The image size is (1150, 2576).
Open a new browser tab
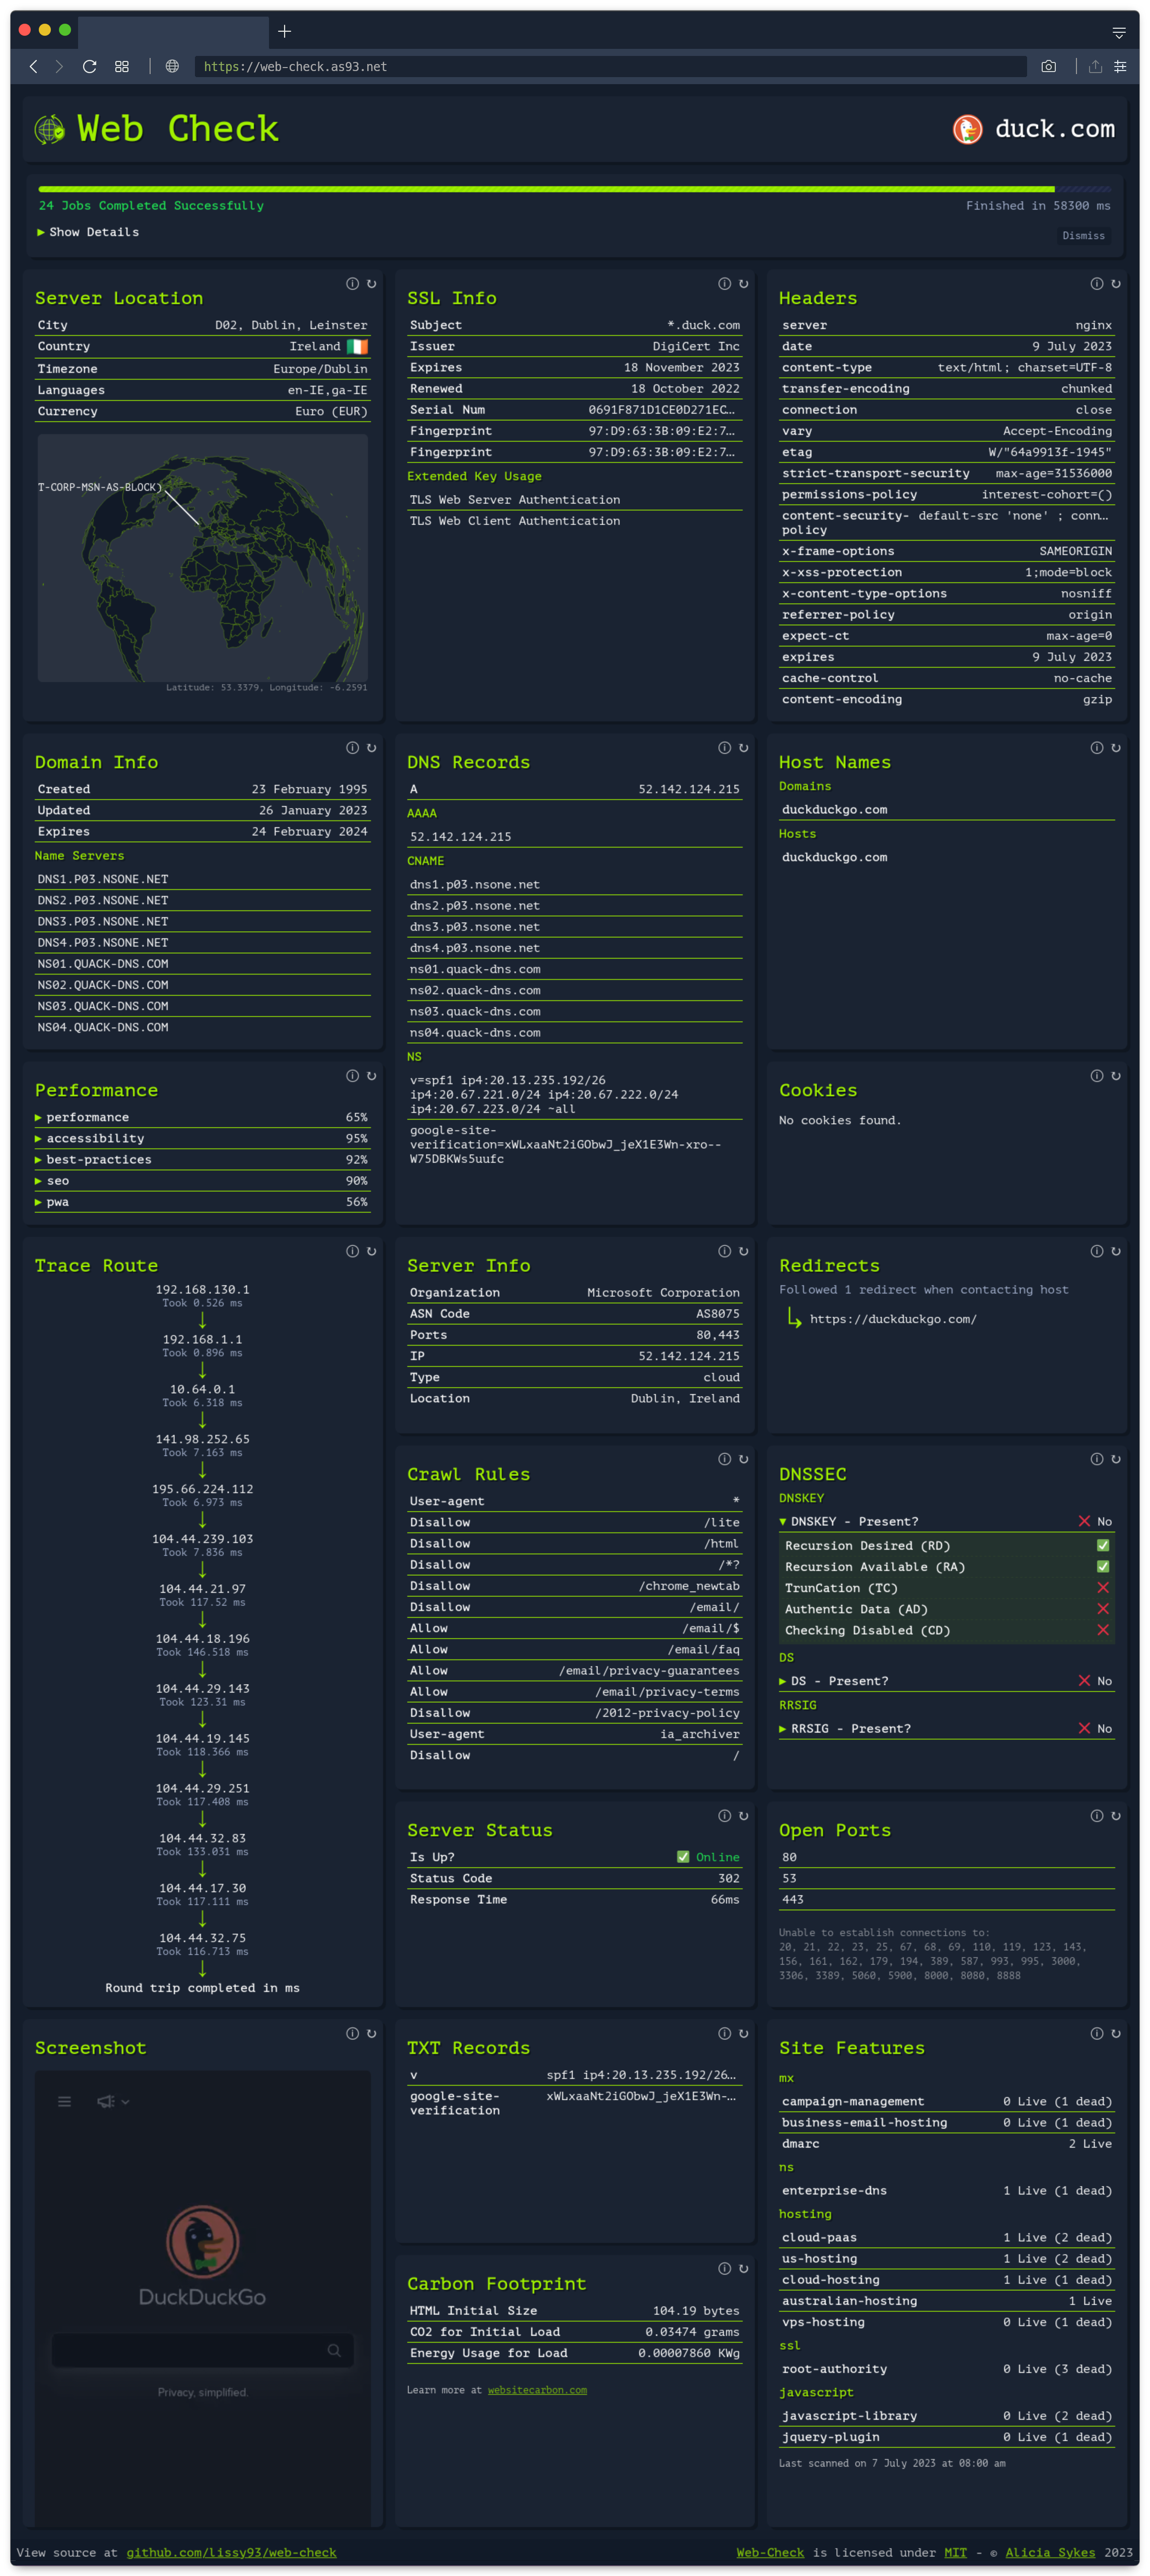pyautogui.click(x=284, y=31)
